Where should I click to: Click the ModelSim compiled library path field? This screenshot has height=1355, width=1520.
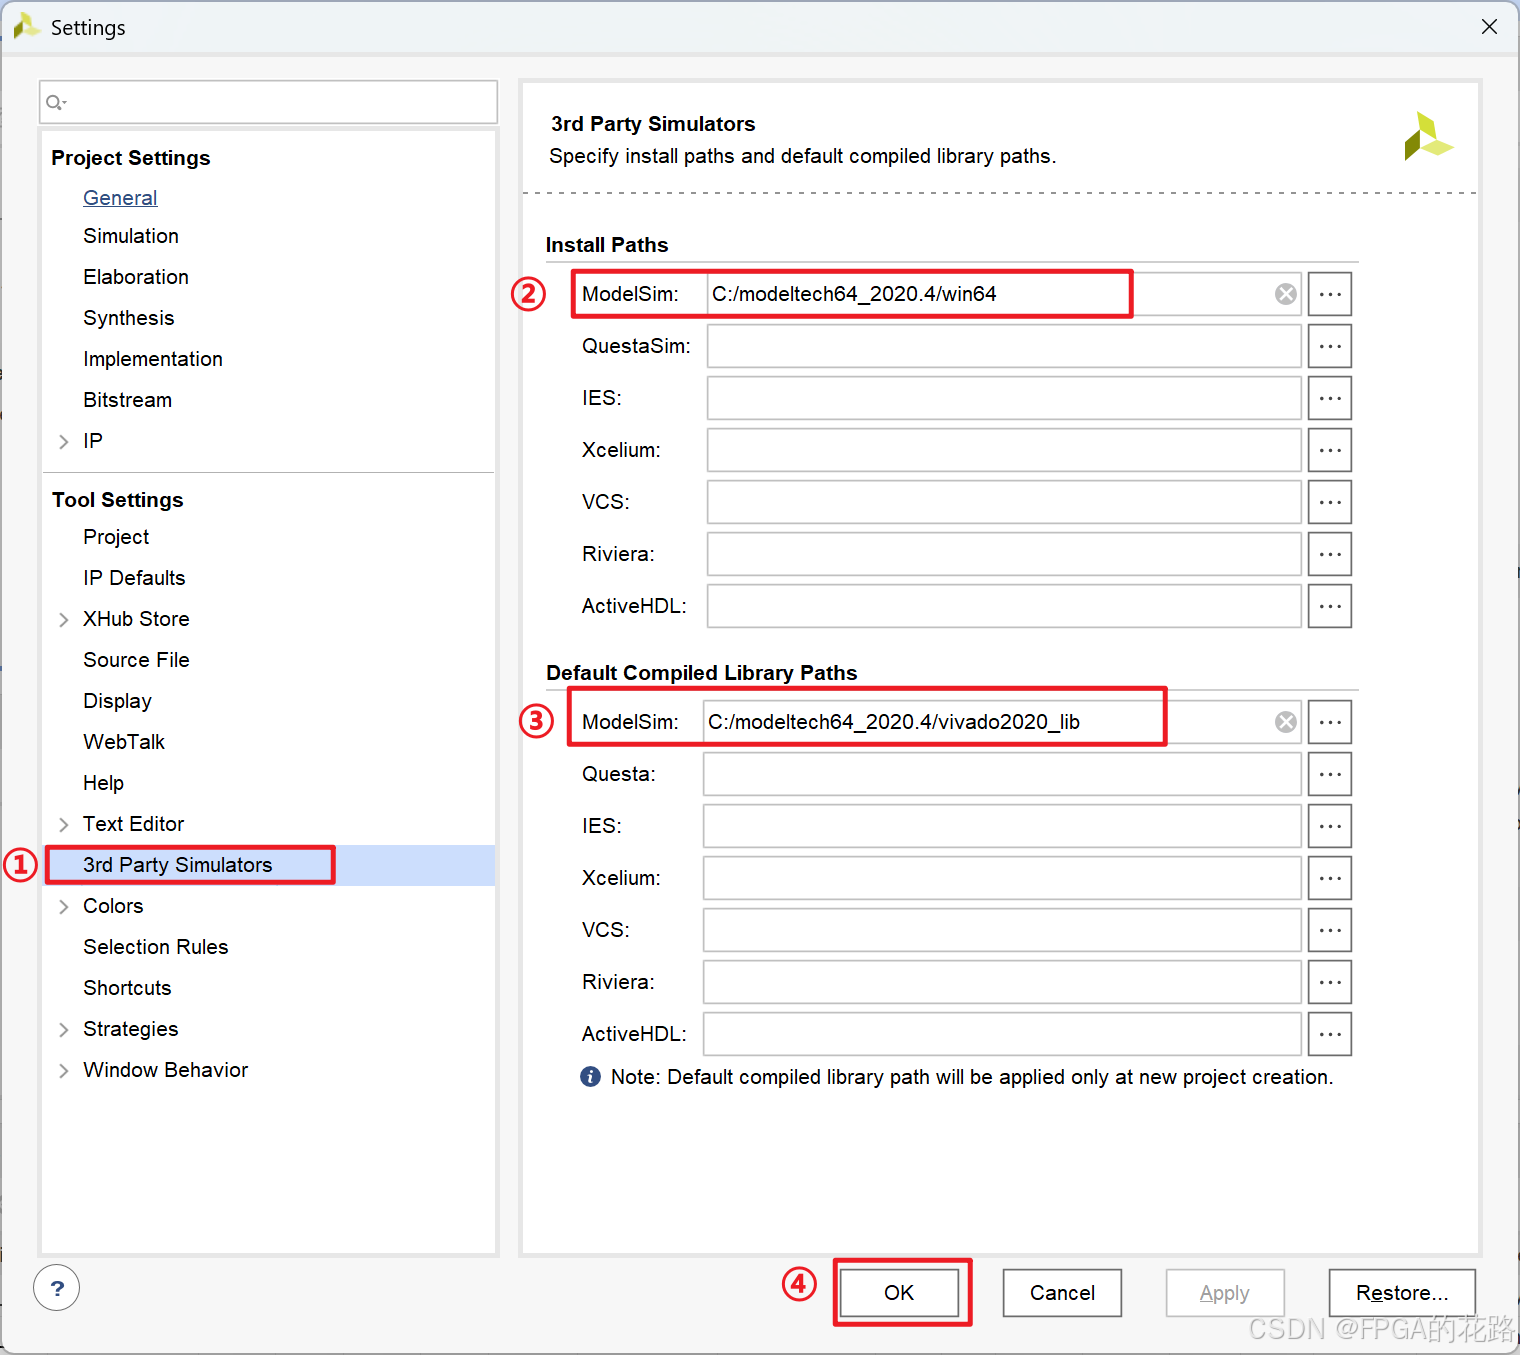click(x=1002, y=722)
